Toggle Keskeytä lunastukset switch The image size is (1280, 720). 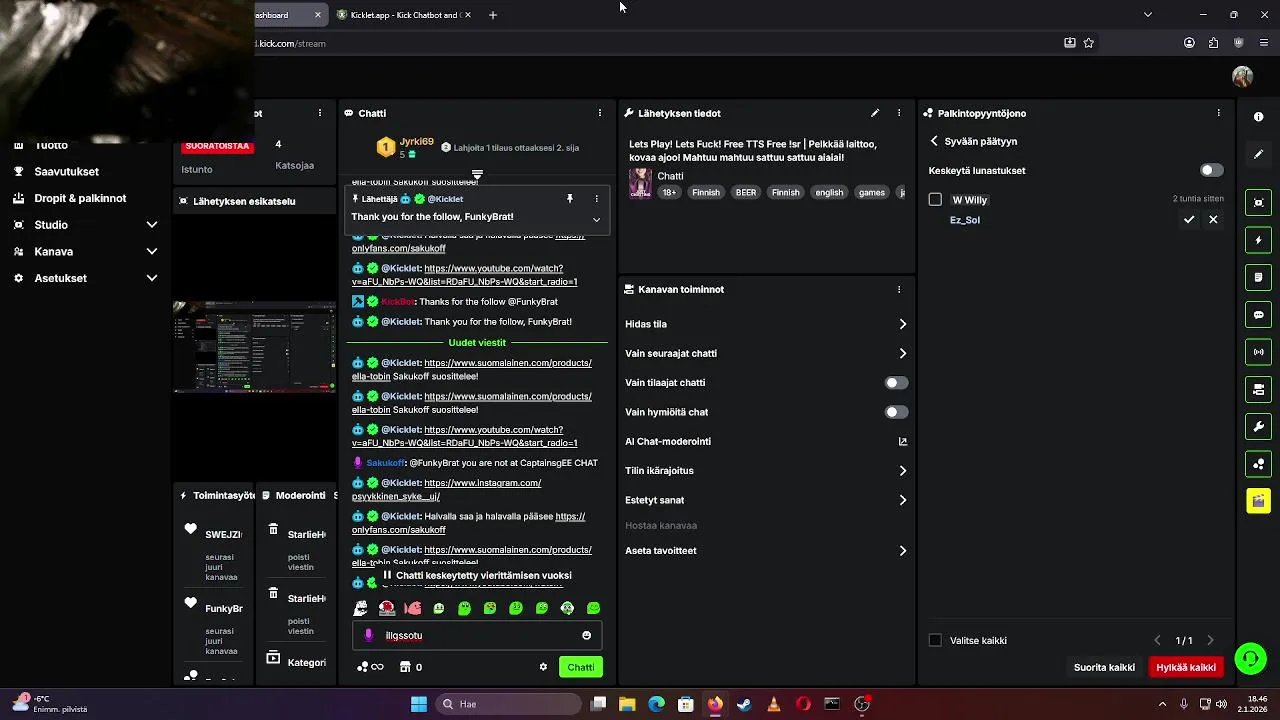pos(1212,170)
